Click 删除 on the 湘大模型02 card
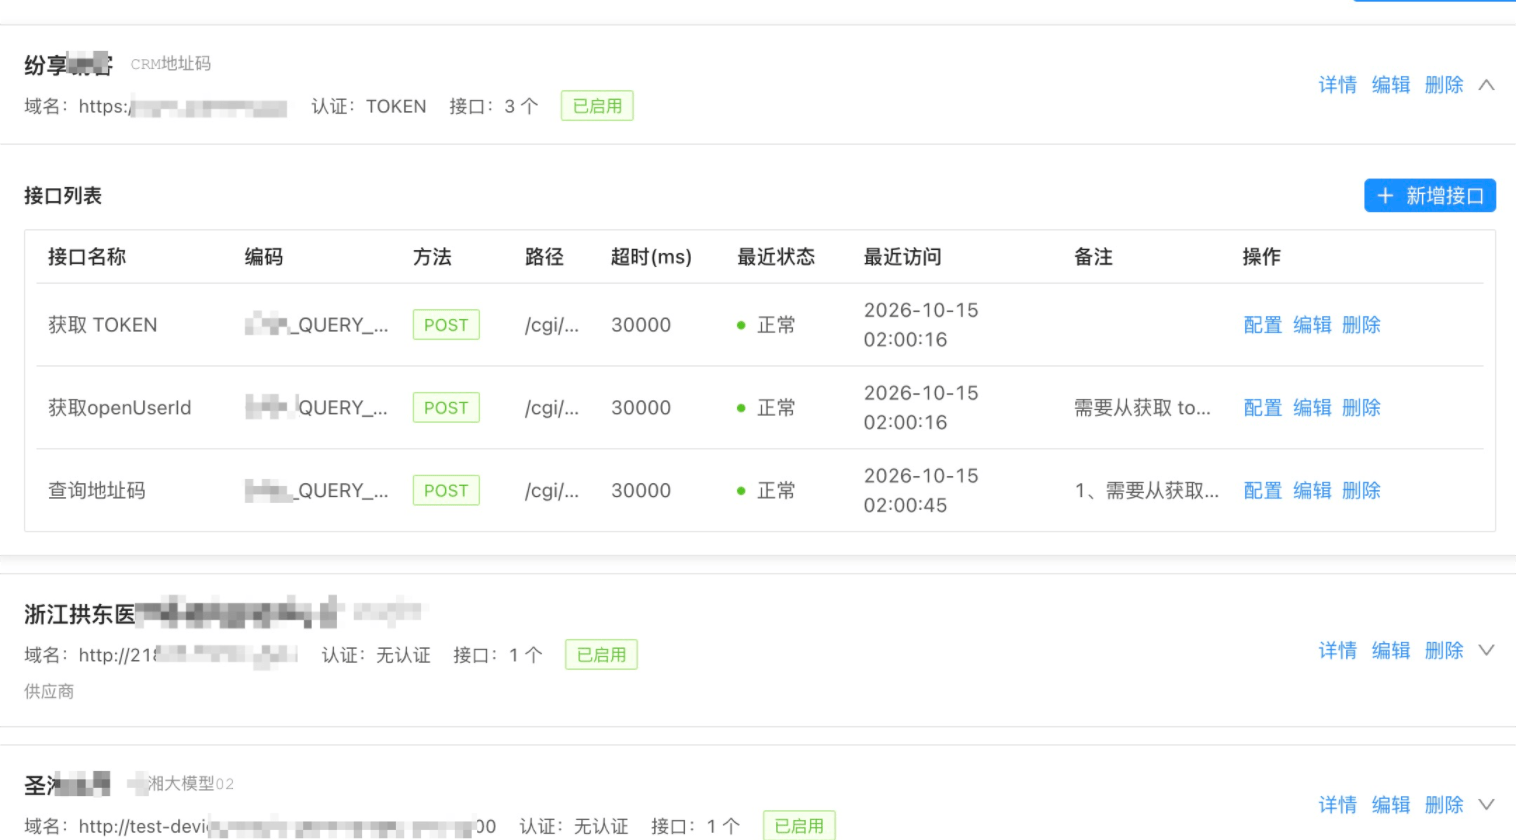 [1444, 805]
